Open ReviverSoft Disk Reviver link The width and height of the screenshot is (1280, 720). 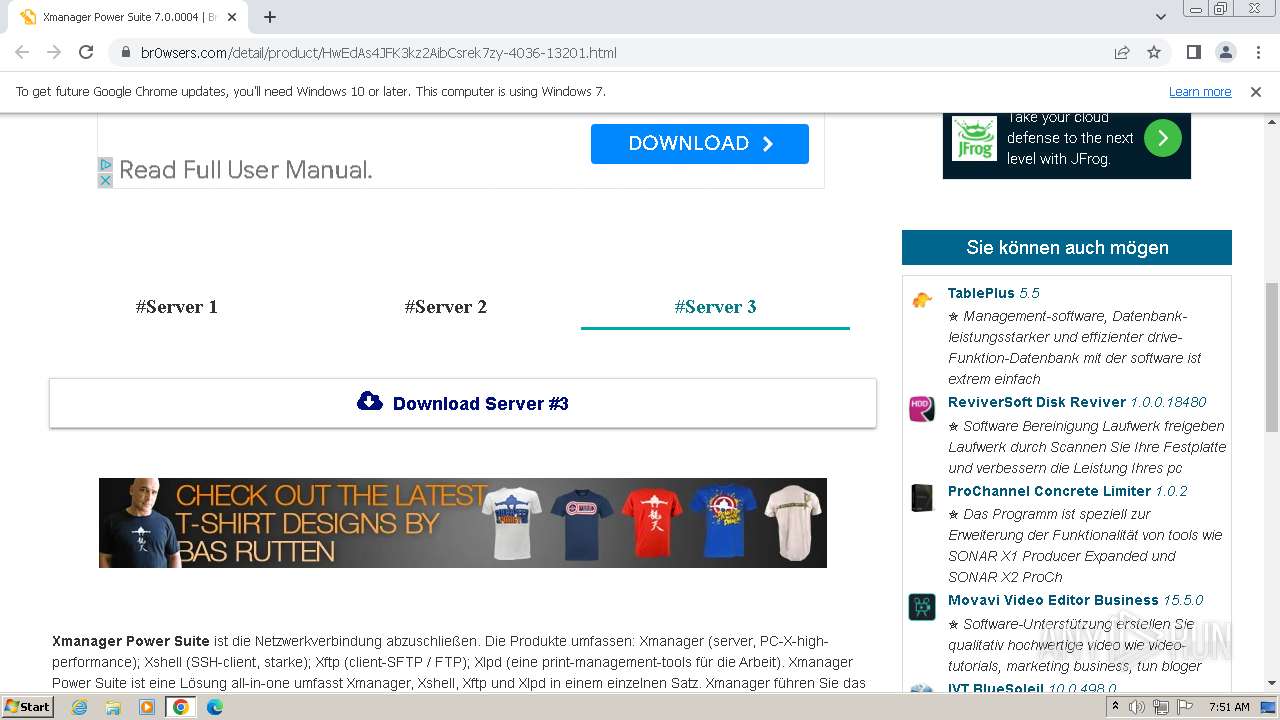tap(1077, 402)
